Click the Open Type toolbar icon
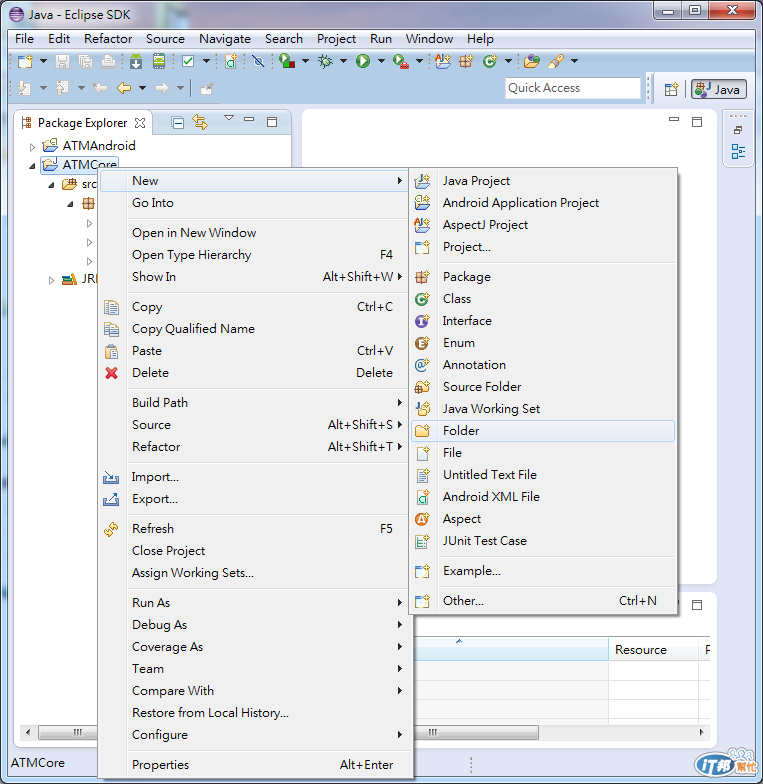The width and height of the screenshot is (763, 784). pyautogui.click(x=531, y=61)
